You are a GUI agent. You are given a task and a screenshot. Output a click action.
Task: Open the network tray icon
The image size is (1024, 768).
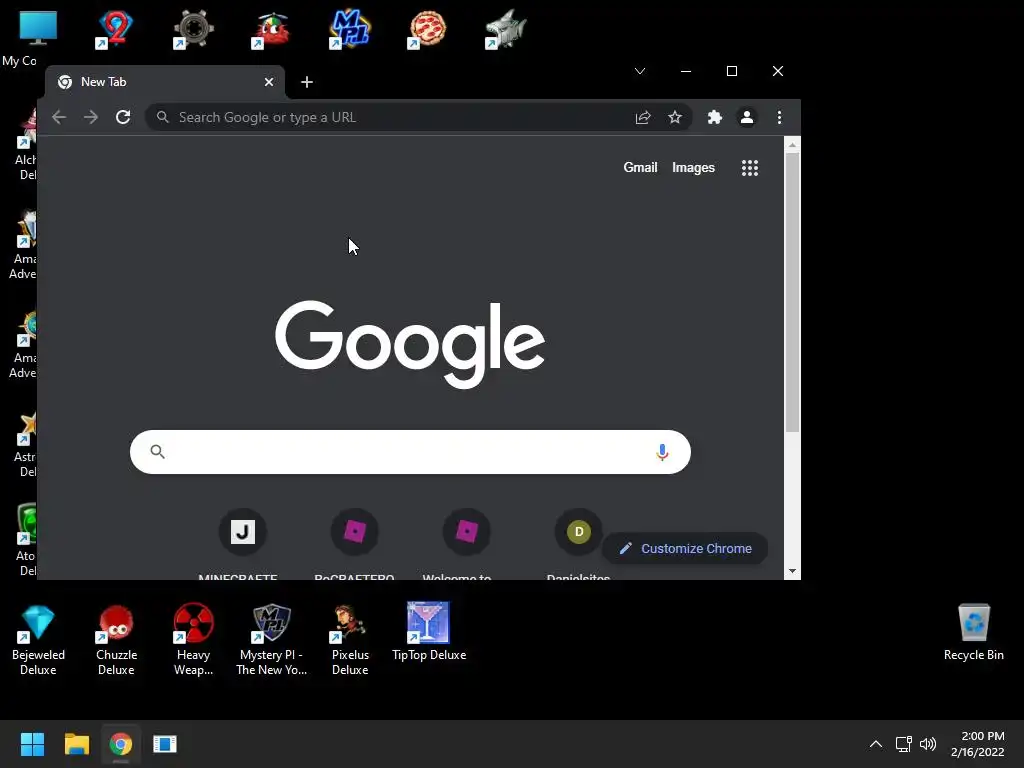tap(904, 744)
